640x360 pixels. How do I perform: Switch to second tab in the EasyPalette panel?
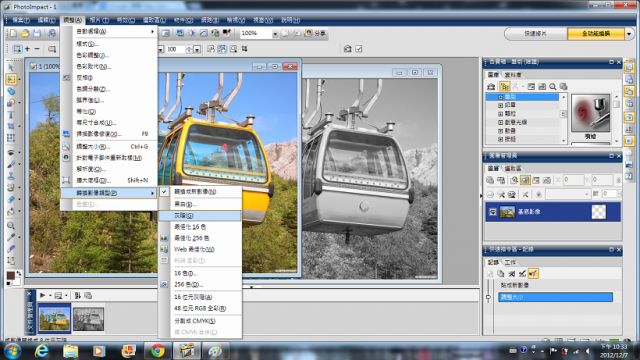pos(512,75)
